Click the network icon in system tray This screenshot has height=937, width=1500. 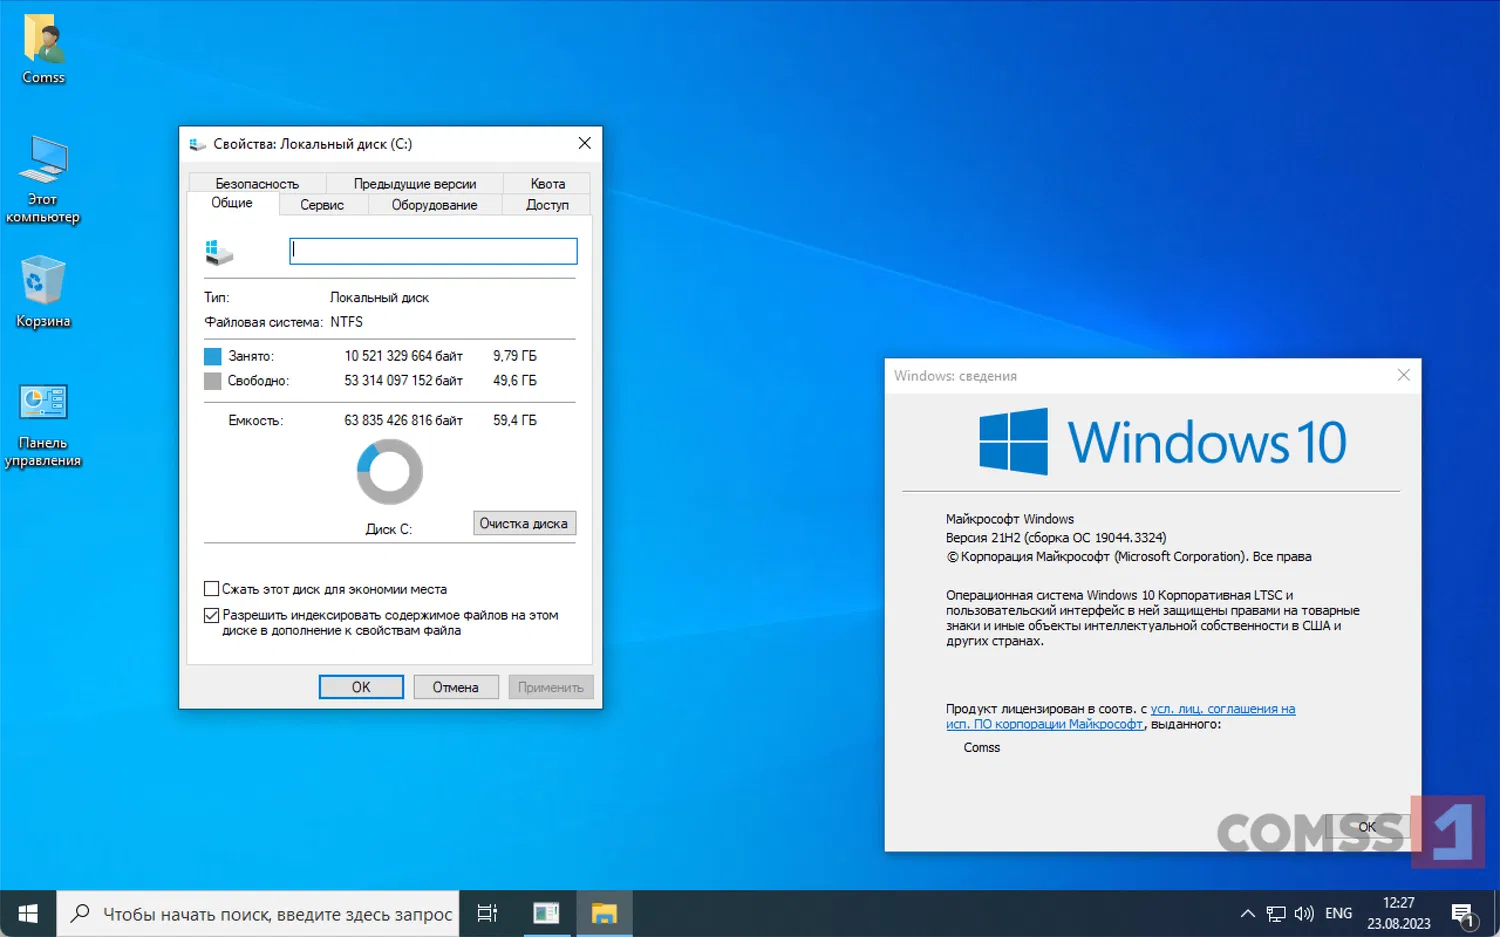(x=1276, y=913)
